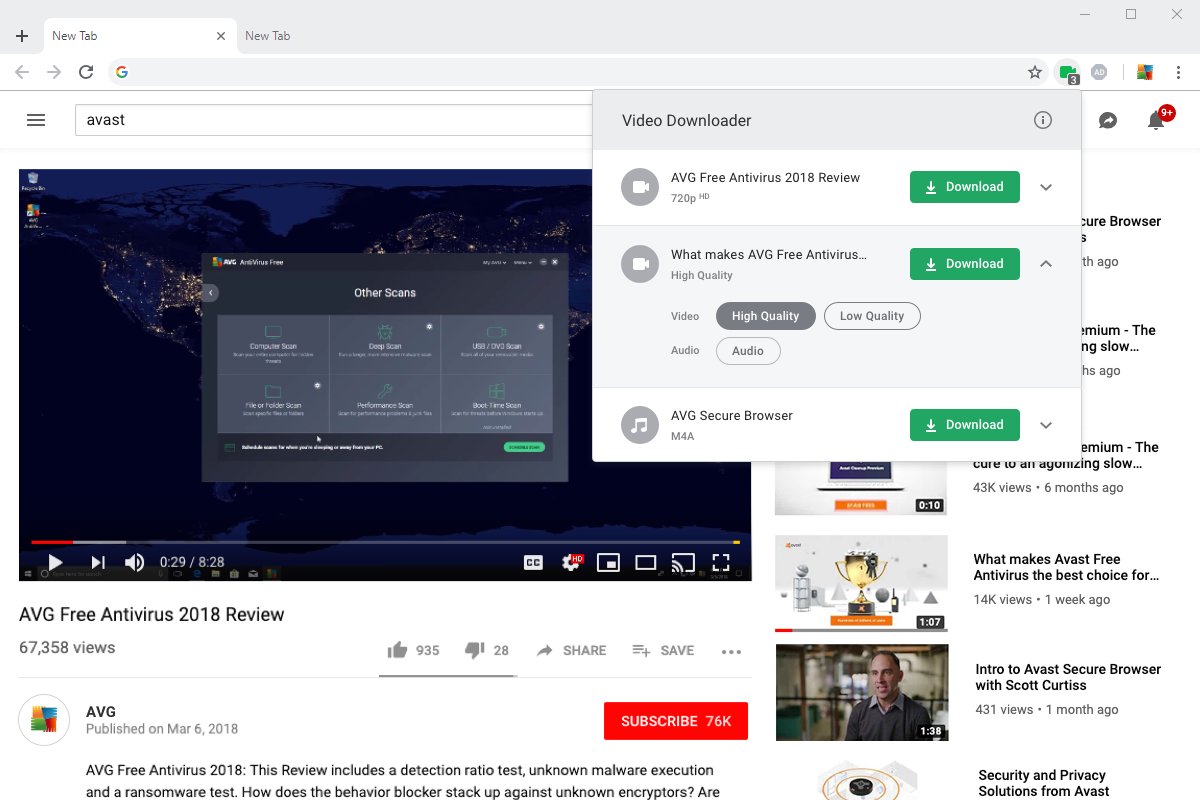
Task: Open the video player settings gear
Action: click(x=571, y=562)
